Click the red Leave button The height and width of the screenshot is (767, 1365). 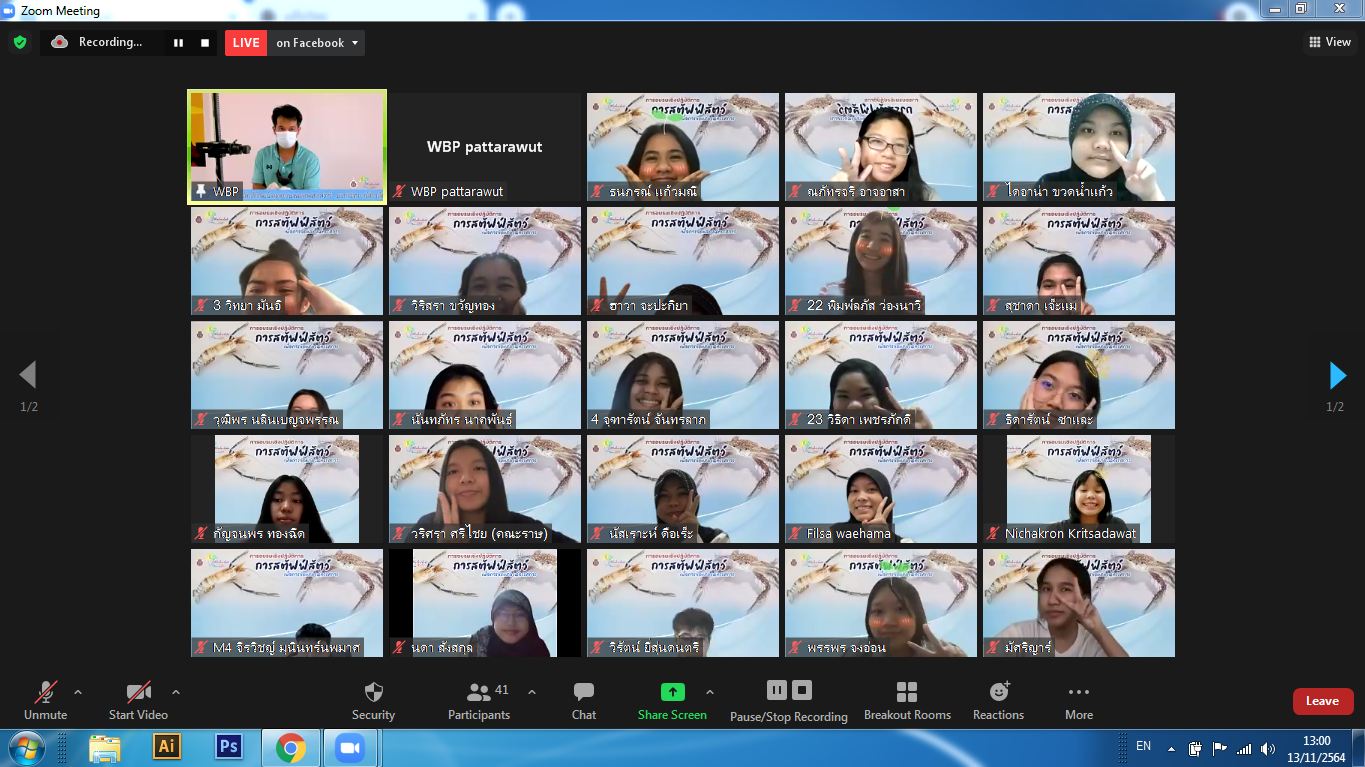(1322, 701)
